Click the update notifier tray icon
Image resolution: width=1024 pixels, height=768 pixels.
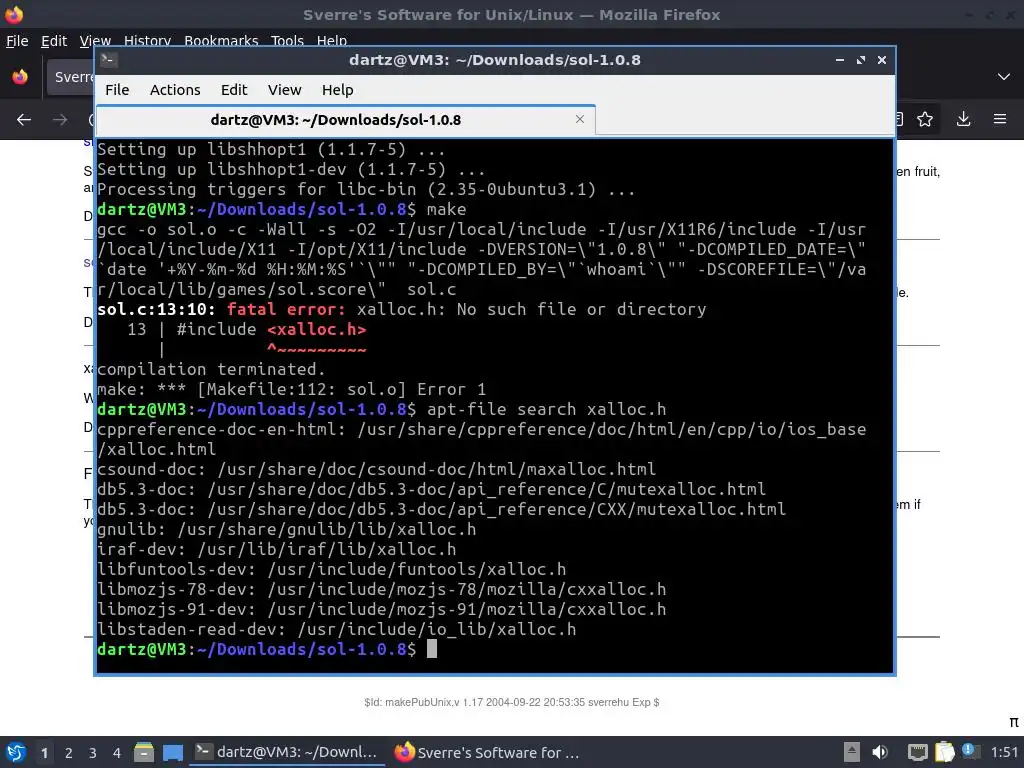[x=969, y=751]
